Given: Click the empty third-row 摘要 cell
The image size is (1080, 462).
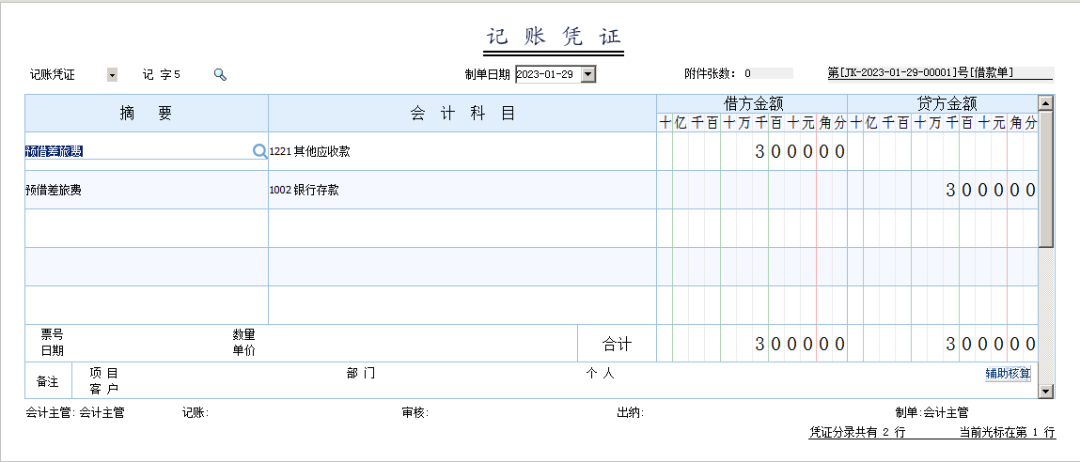Looking at the screenshot, I should click(146, 228).
